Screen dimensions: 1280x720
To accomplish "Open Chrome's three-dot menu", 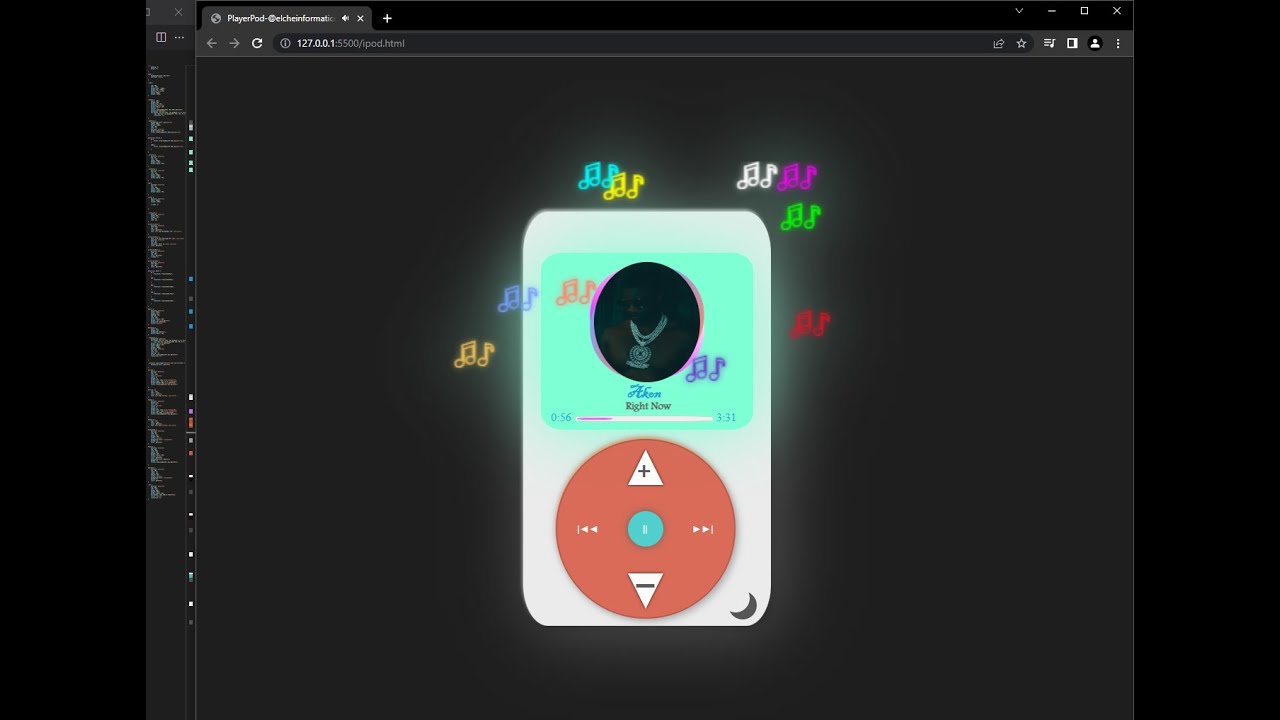I will 1118,43.
